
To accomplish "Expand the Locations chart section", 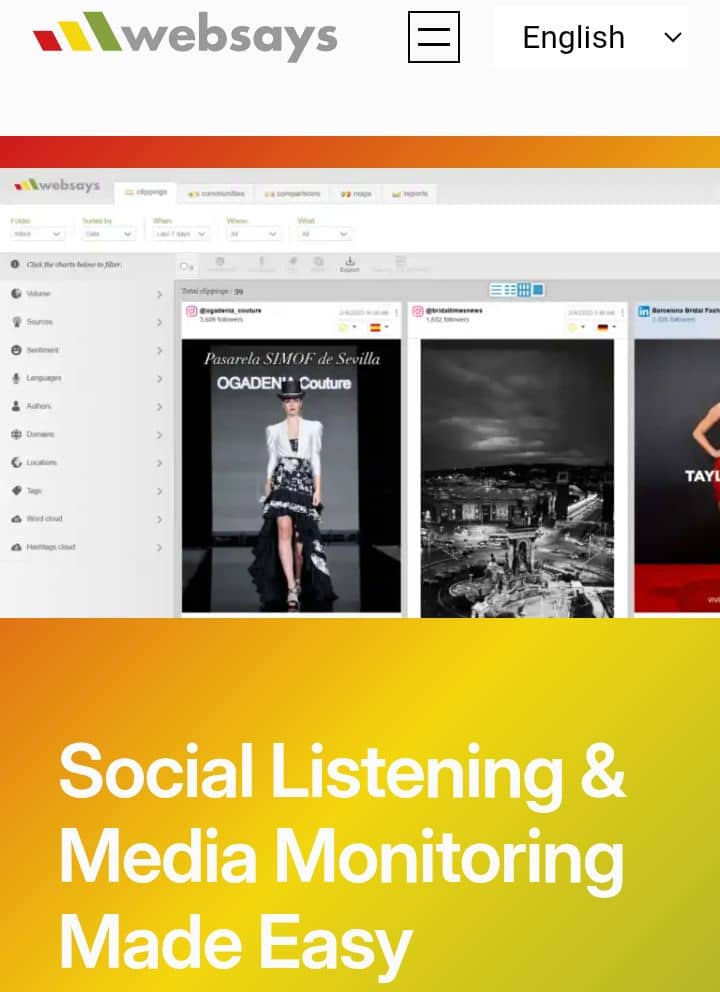I will [x=159, y=463].
